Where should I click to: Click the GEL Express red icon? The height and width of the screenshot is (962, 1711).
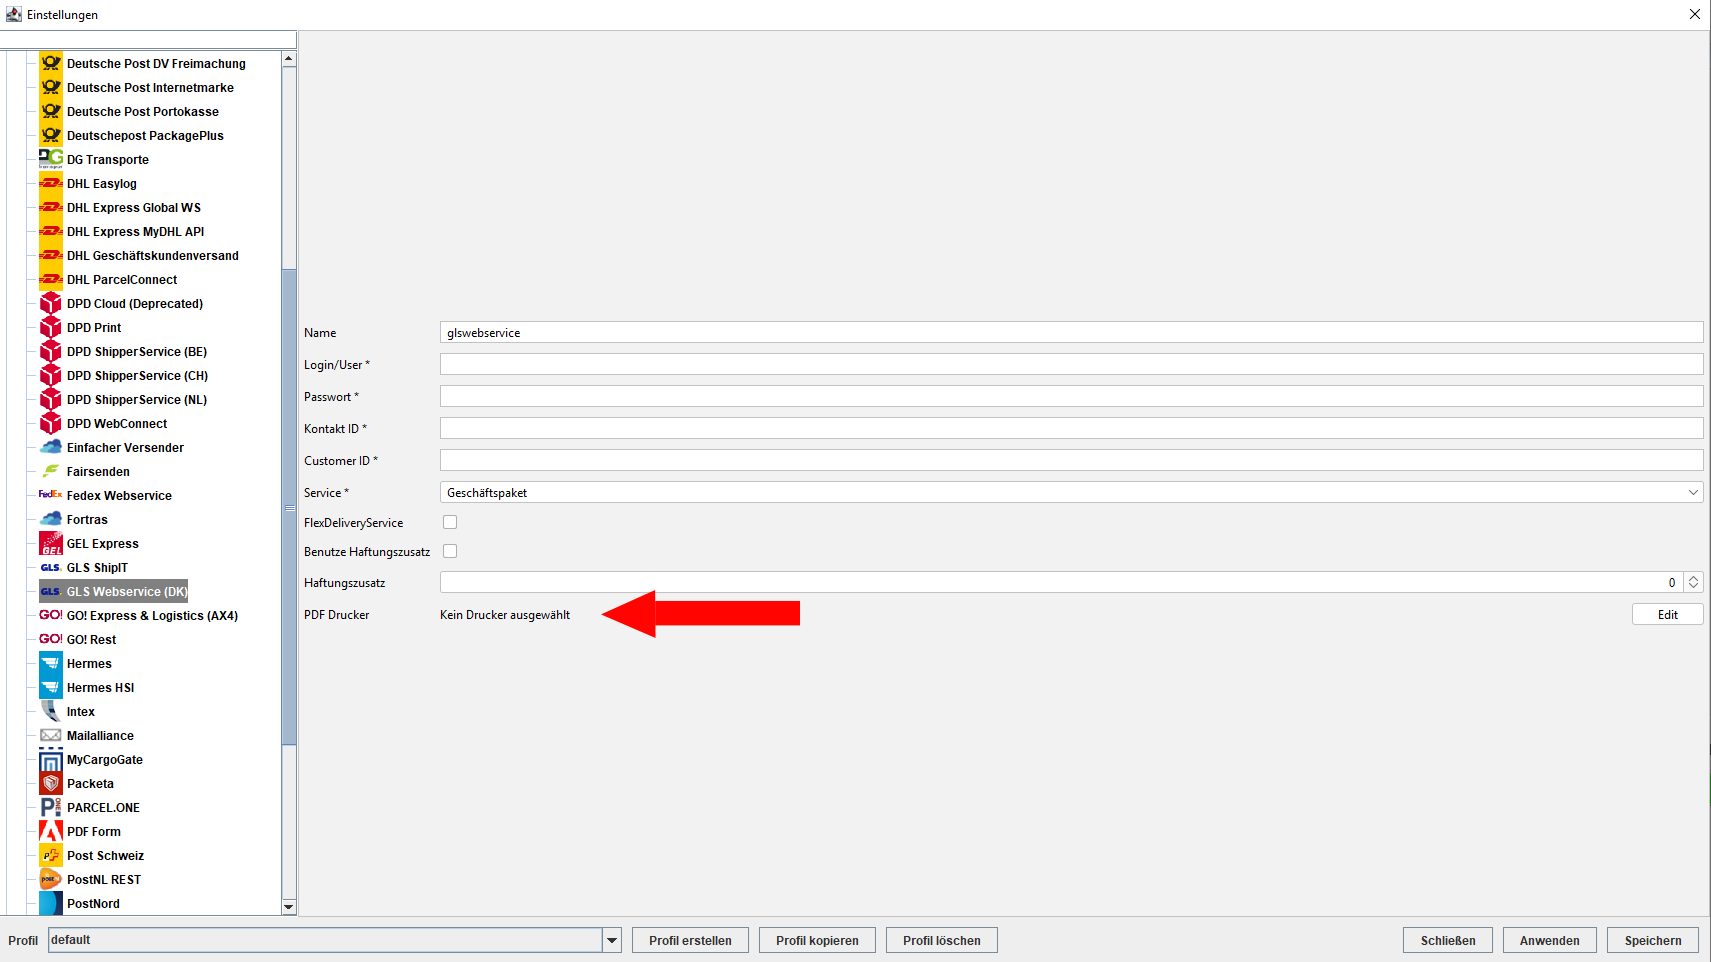coord(51,543)
